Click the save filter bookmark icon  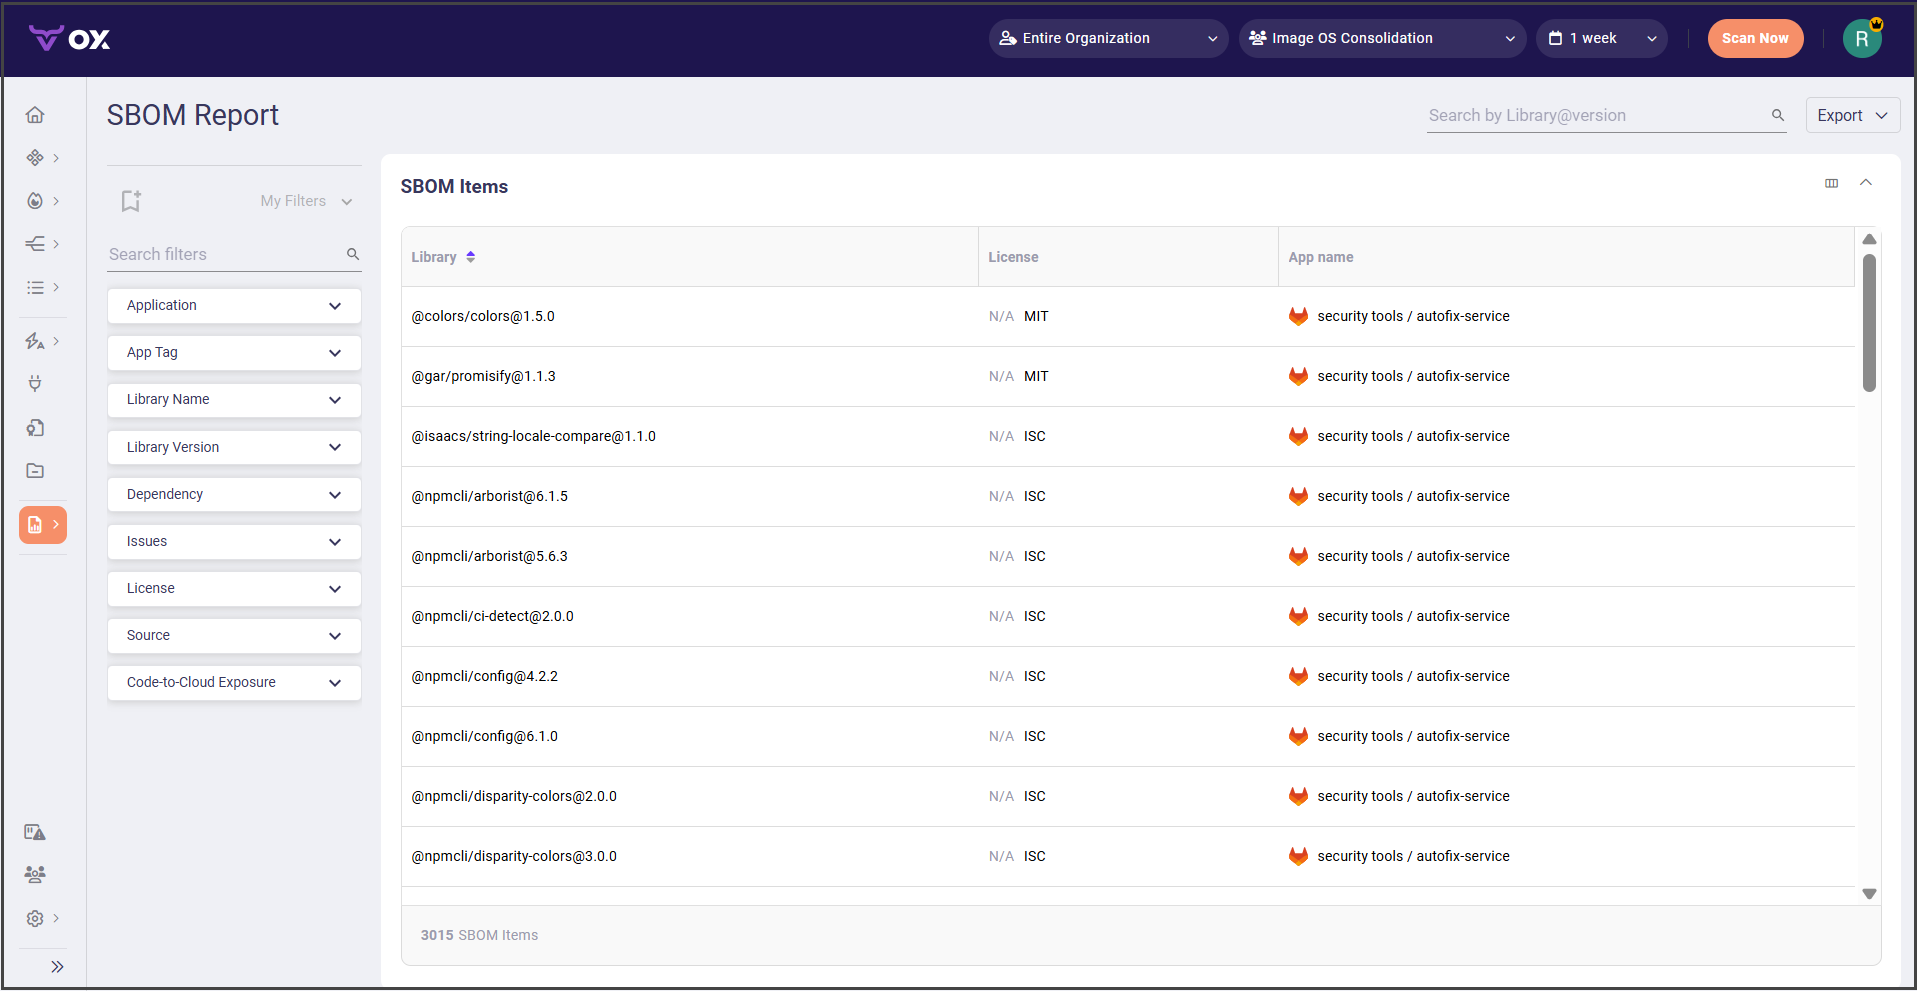(131, 201)
